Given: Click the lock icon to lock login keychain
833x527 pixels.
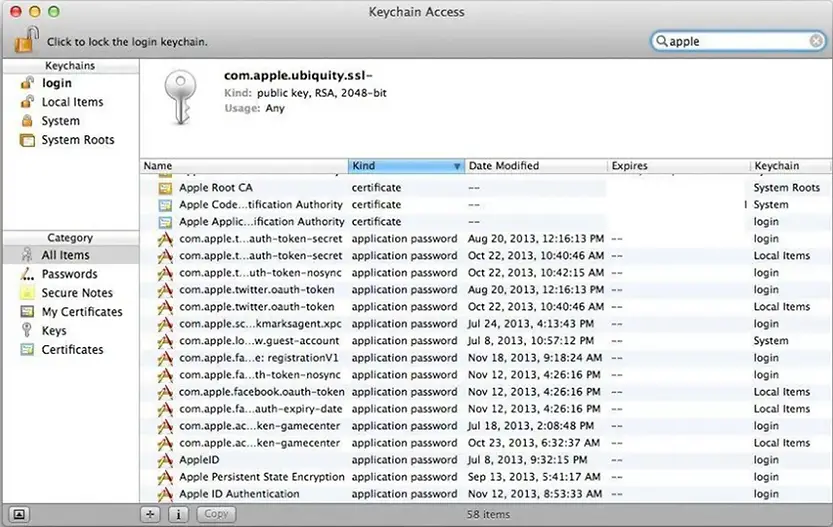Looking at the screenshot, I should click(x=27, y=40).
